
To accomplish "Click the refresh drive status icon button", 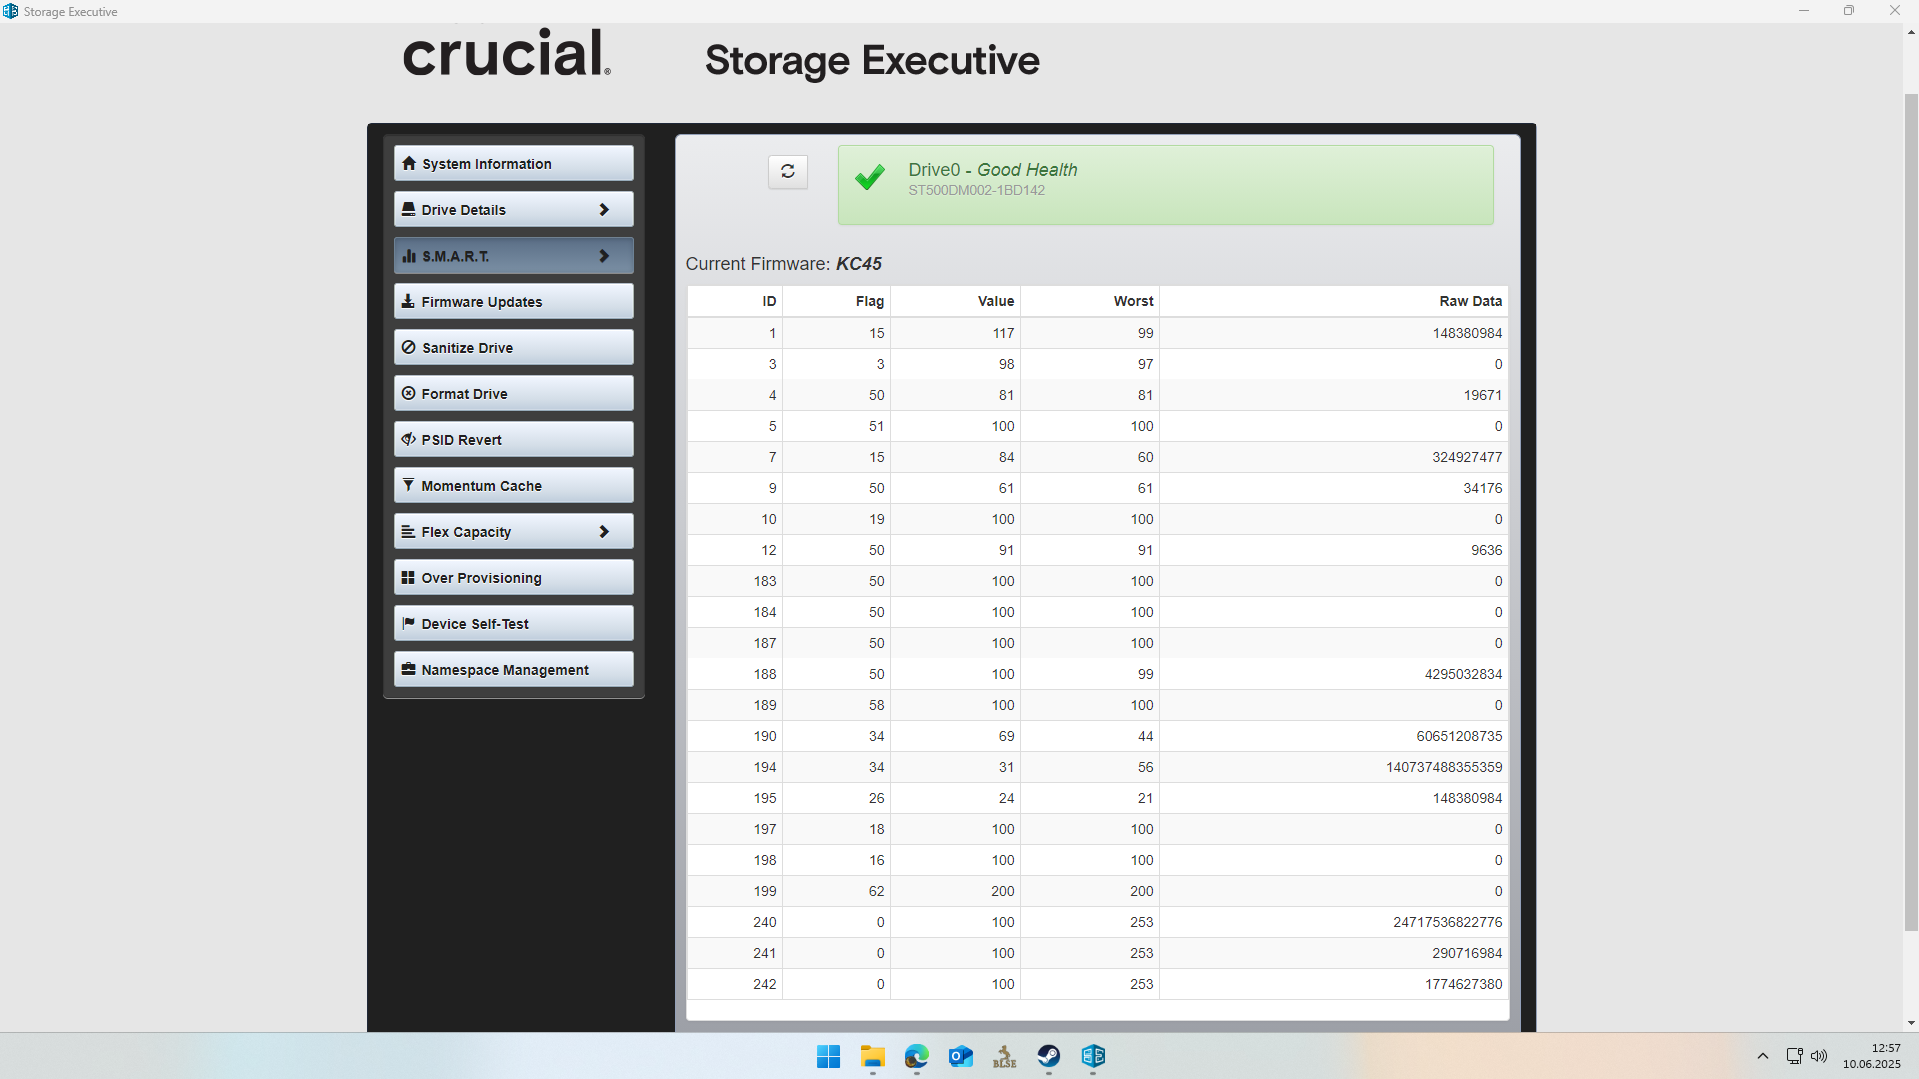I will (x=787, y=172).
